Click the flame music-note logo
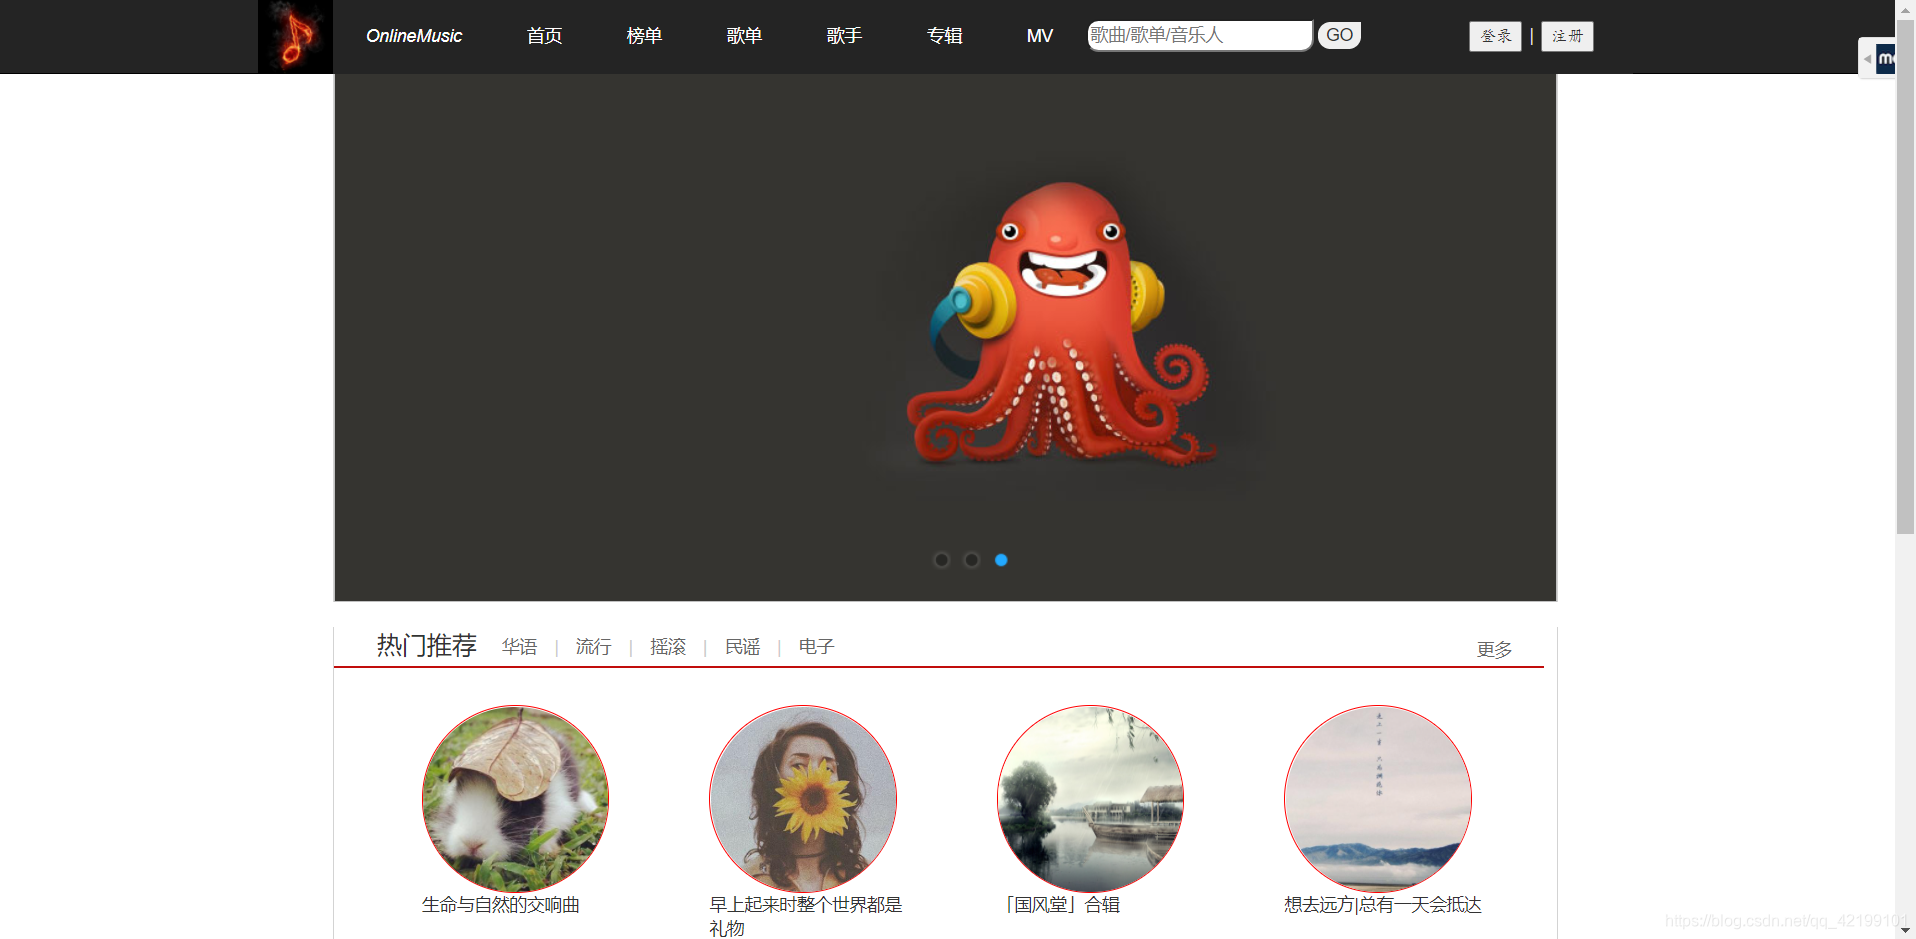Viewport: 1916px width, 939px height. [295, 36]
